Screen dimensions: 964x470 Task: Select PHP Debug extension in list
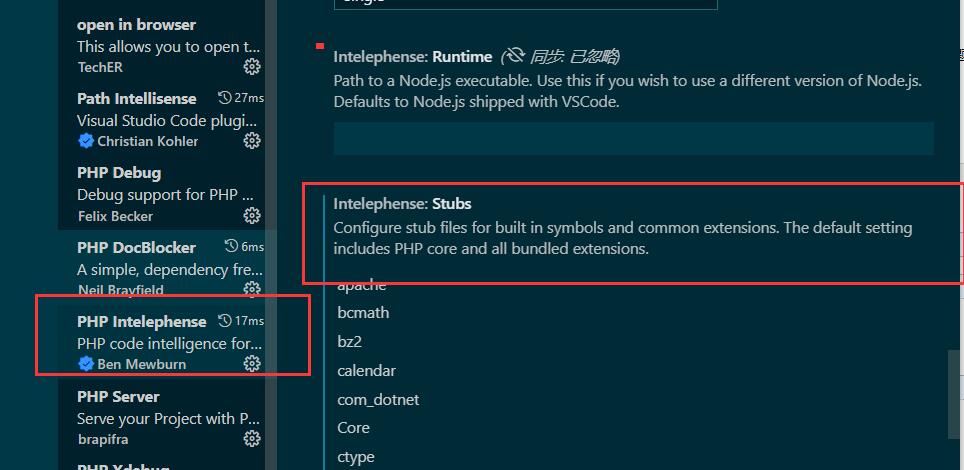pyautogui.click(x=150, y=193)
